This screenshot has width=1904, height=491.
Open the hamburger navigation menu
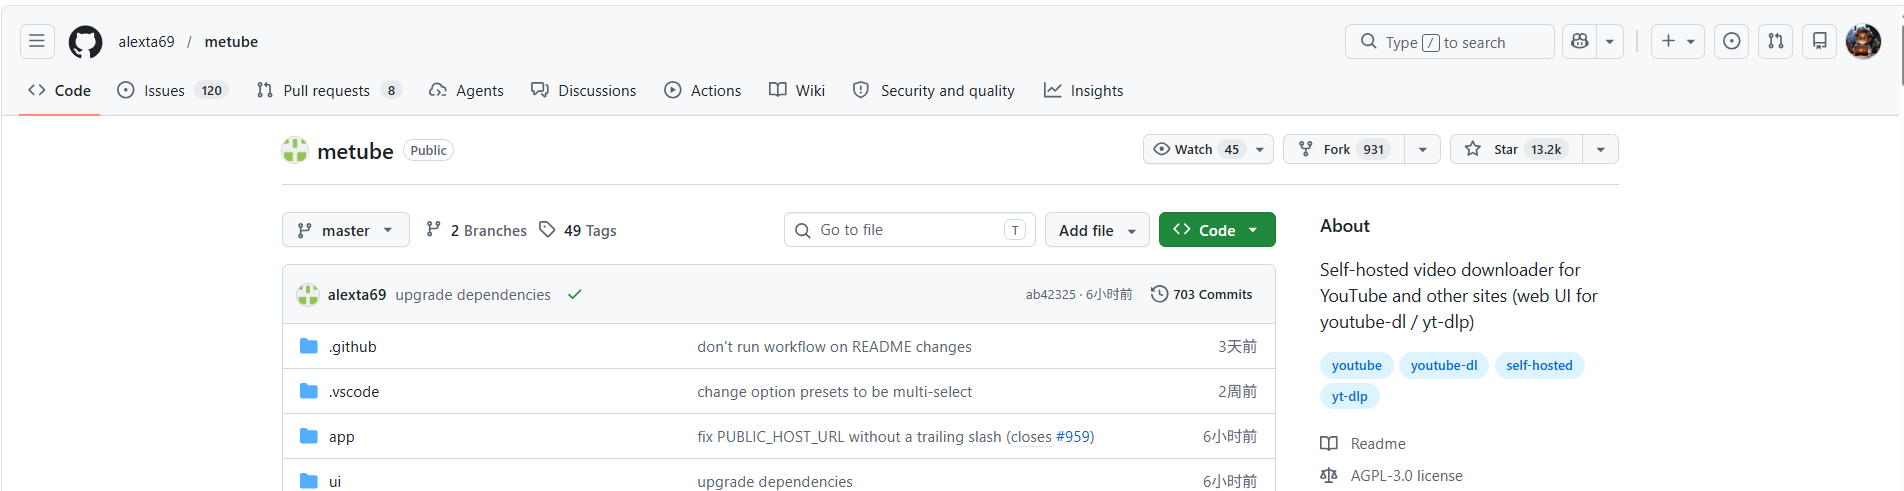pyautogui.click(x=37, y=41)
